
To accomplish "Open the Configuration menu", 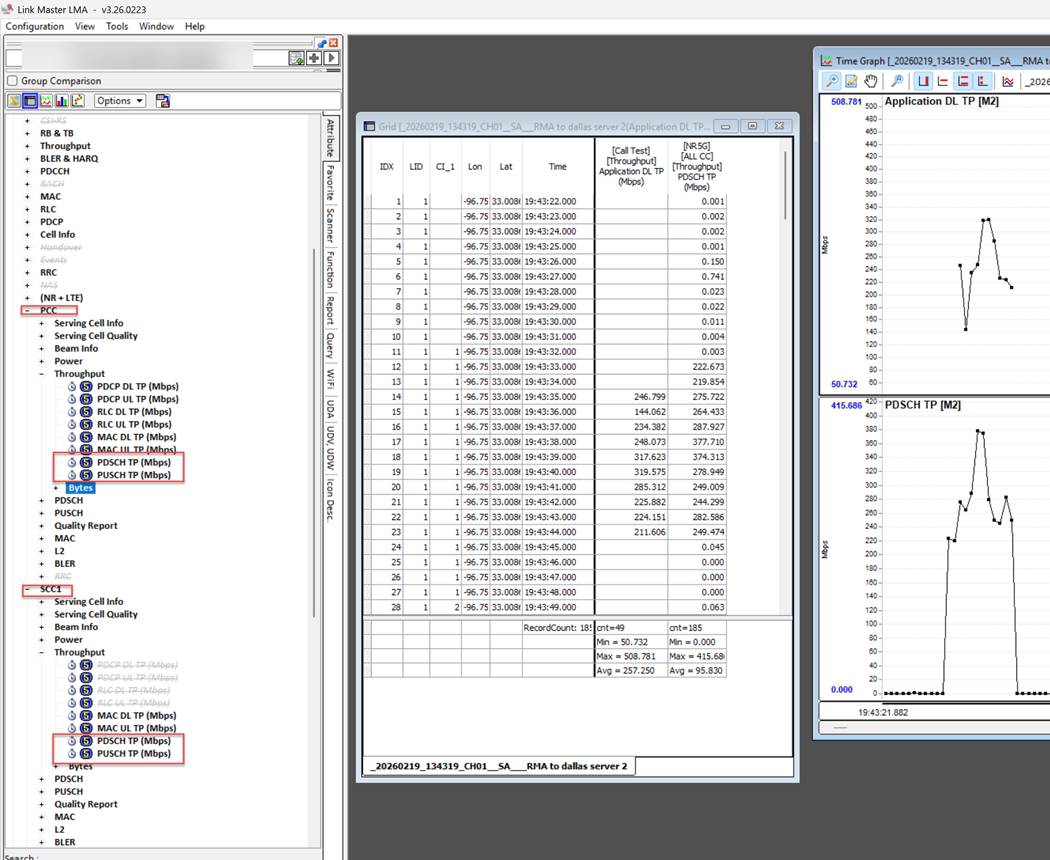I will tap(34, 26).
